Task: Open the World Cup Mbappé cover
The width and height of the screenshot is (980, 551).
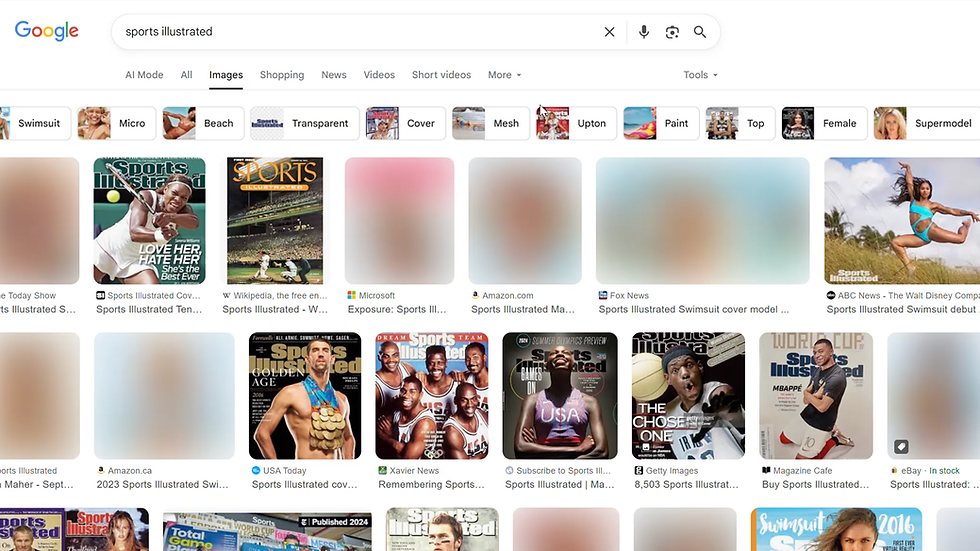Action: pos(816,395)
